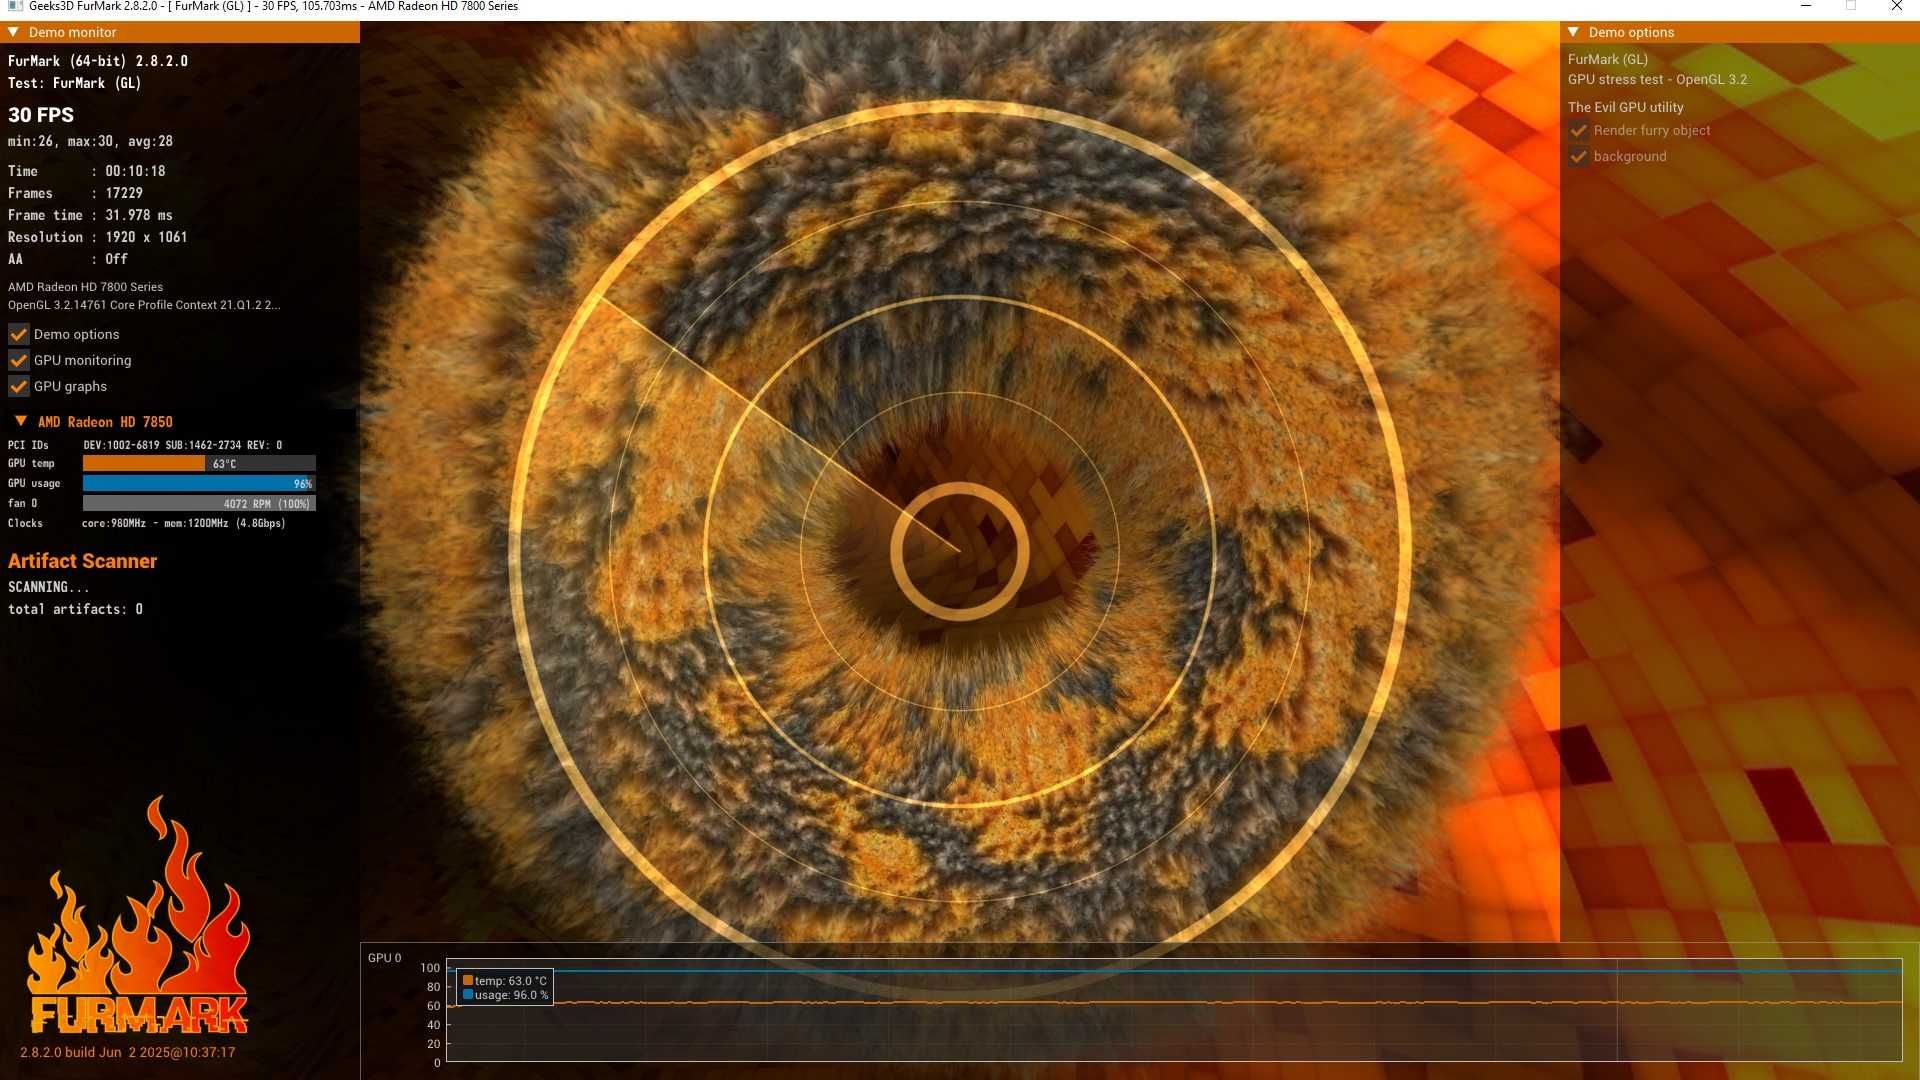This screenshot has height=1080, width=1920.
Task: Click the Frames 17229 value
Action: coord(124,193)
